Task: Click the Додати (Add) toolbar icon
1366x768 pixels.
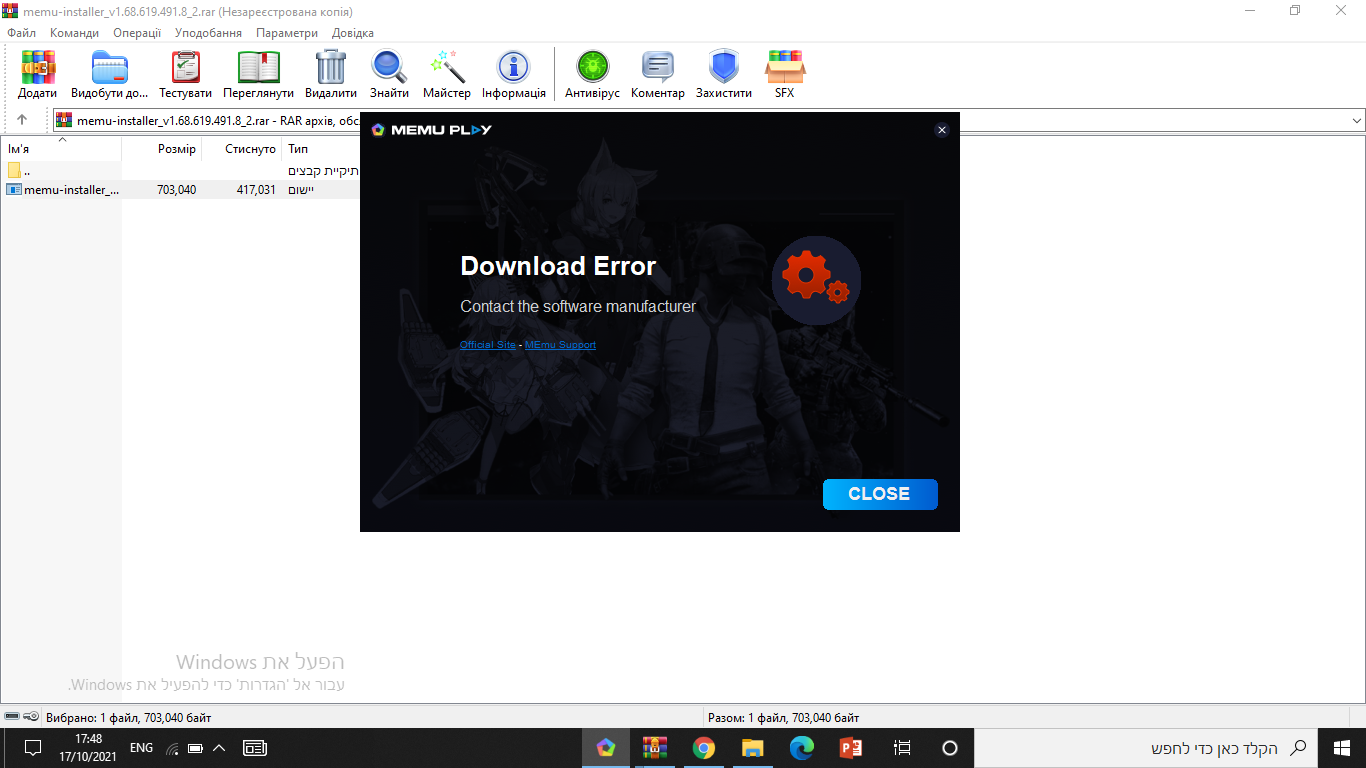Action: (38, 75)
